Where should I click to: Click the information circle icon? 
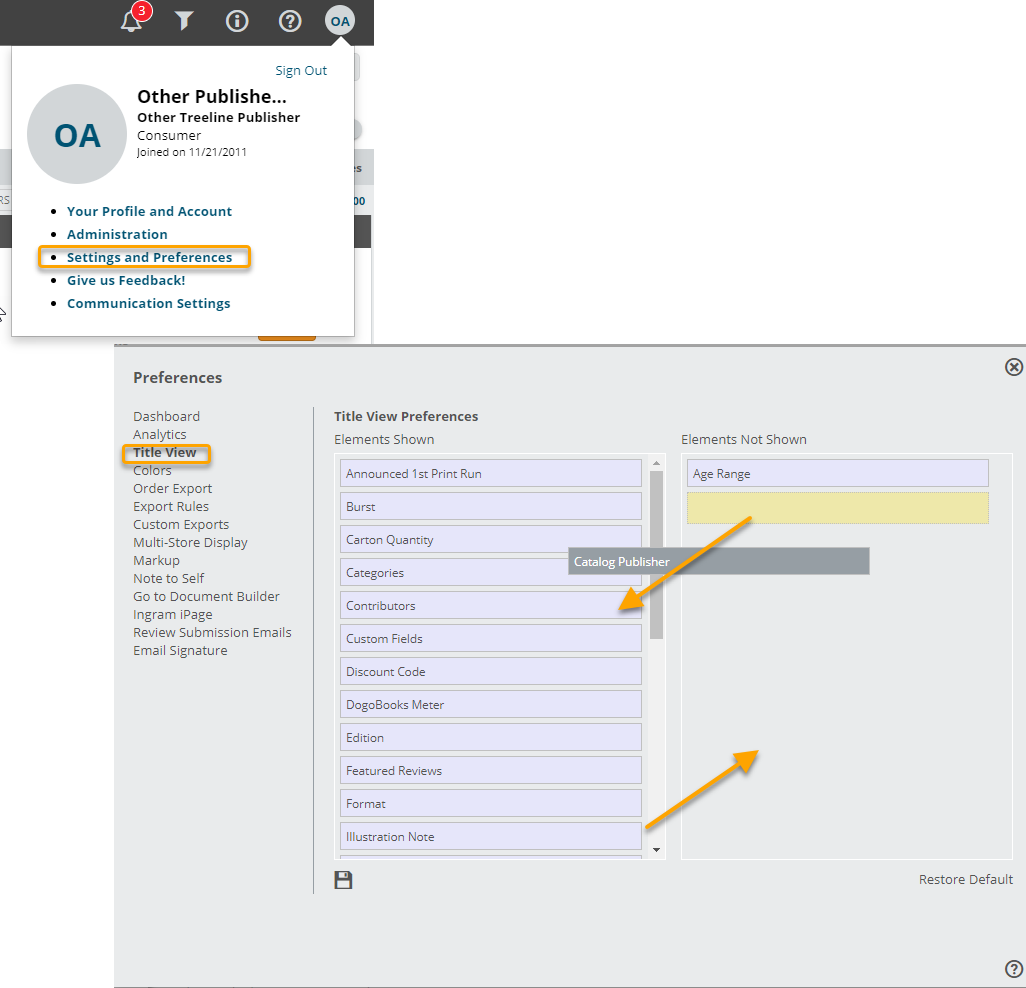pyautogui.click(x=237, y=21)
